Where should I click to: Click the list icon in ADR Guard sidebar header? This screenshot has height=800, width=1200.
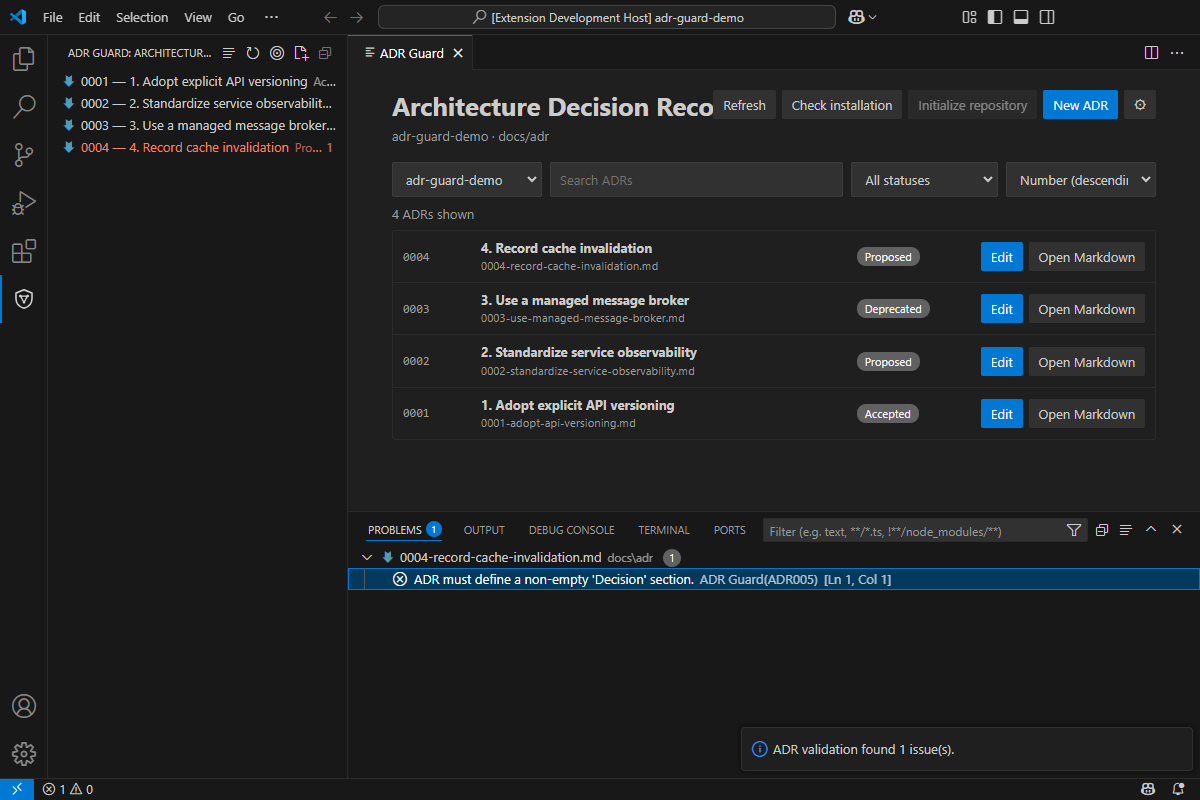(x=229, y=53)
